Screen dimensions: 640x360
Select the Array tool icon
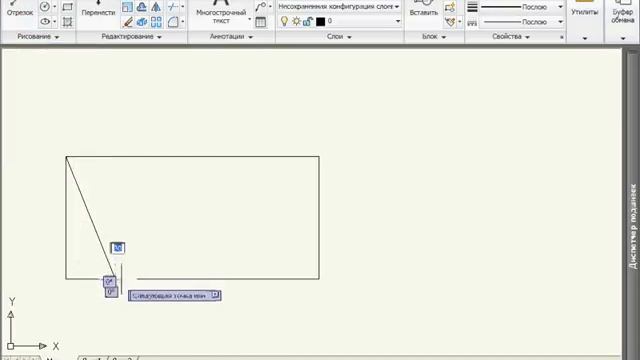coord(156,22)
